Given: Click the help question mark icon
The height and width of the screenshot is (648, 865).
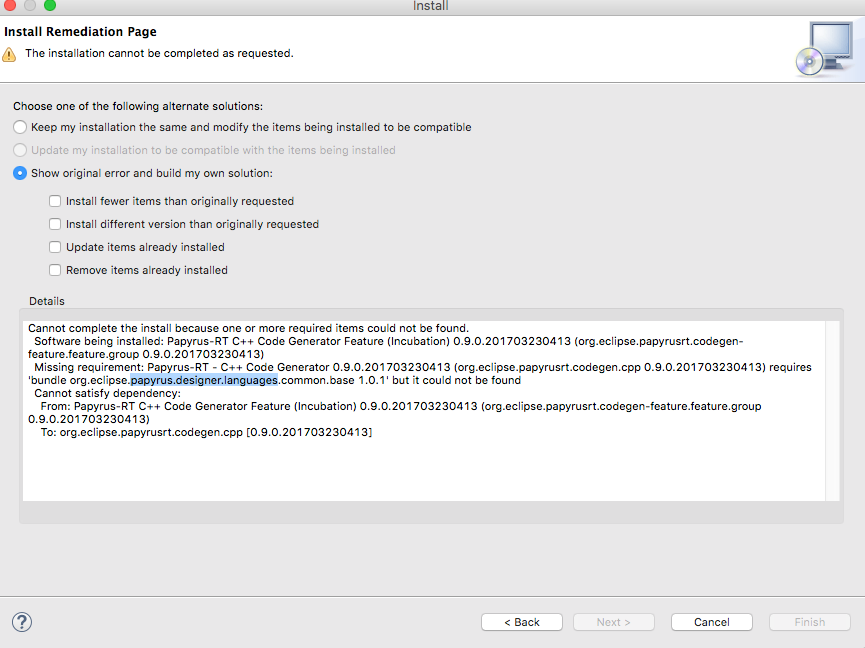Looking at the screenshot, I should point(22,622).
